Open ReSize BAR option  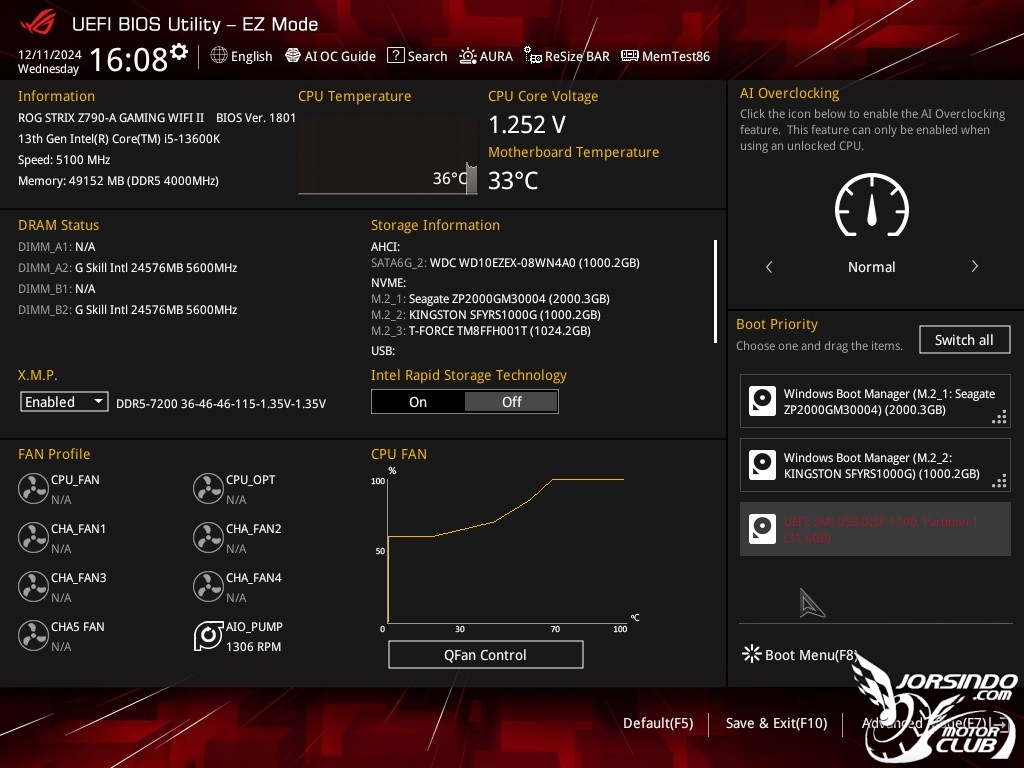tap(567, 56)
